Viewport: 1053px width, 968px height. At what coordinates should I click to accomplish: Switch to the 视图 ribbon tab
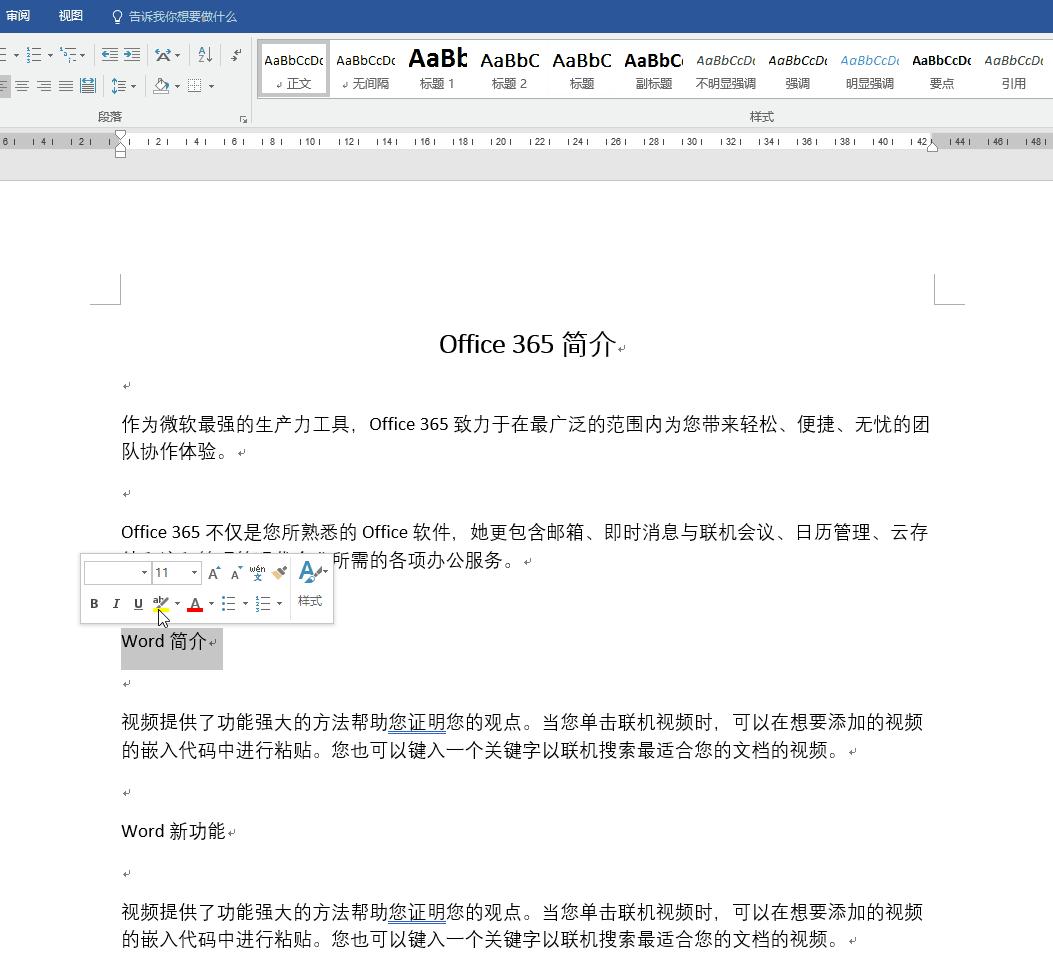pos(70,15)
